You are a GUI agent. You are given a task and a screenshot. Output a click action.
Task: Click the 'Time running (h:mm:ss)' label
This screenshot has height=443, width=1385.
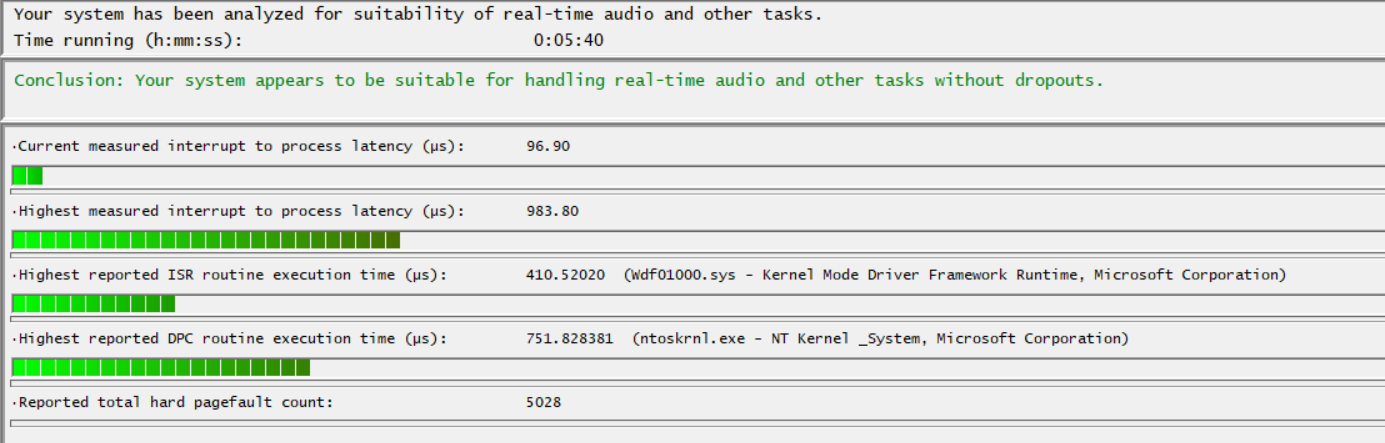pos(128,40)
